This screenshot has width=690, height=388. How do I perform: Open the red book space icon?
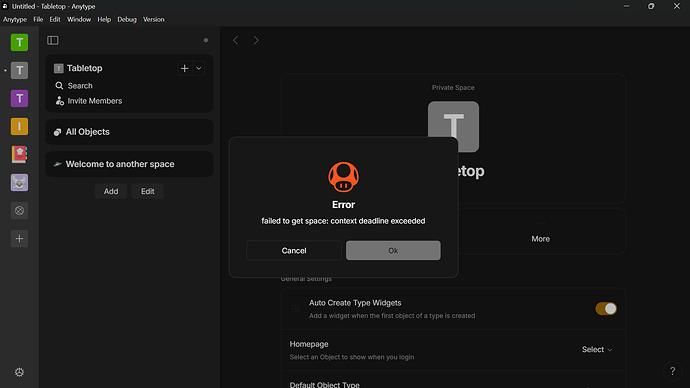tap(19, 154)
